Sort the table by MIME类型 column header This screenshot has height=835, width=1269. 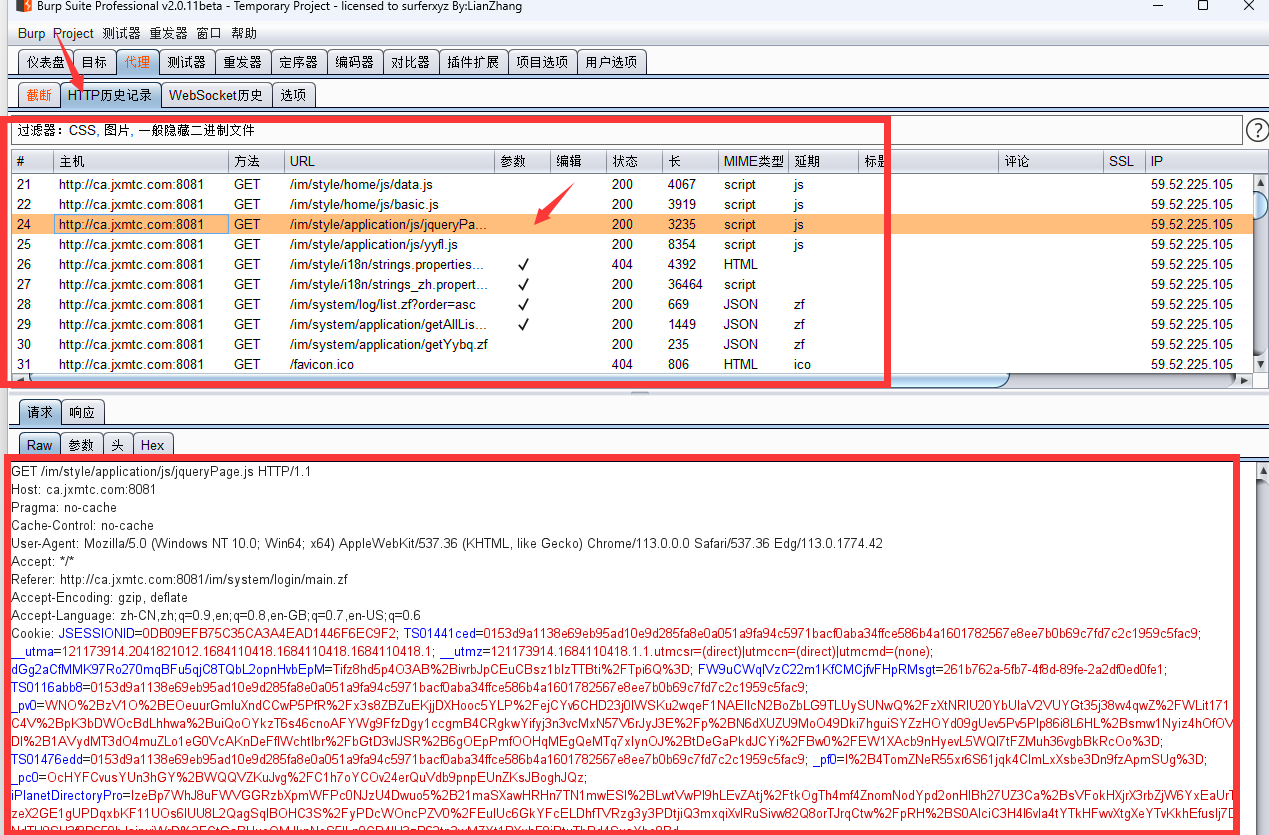point(753,162)
